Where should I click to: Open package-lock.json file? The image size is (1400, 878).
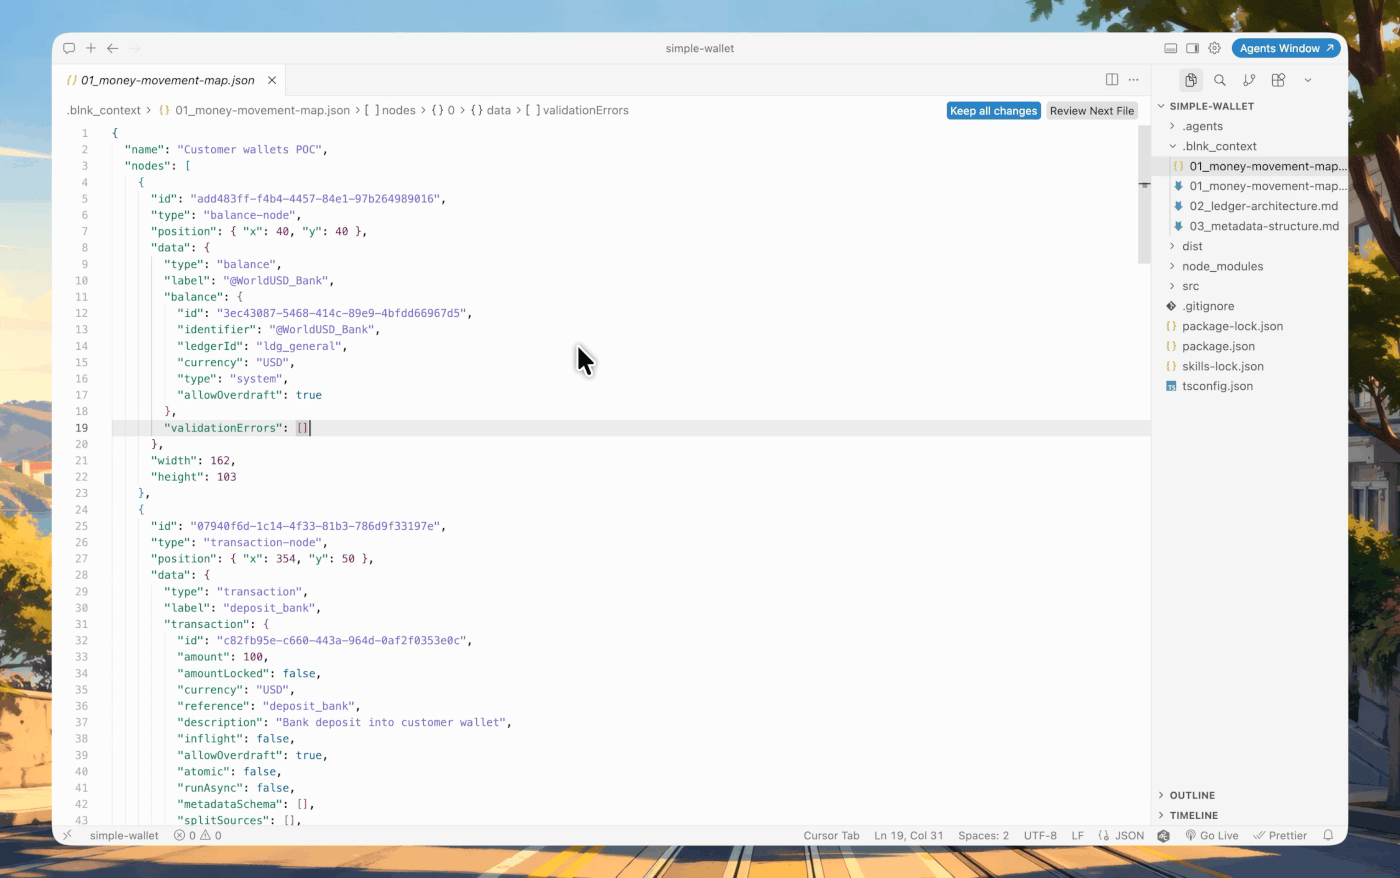tap(1250, 326)
